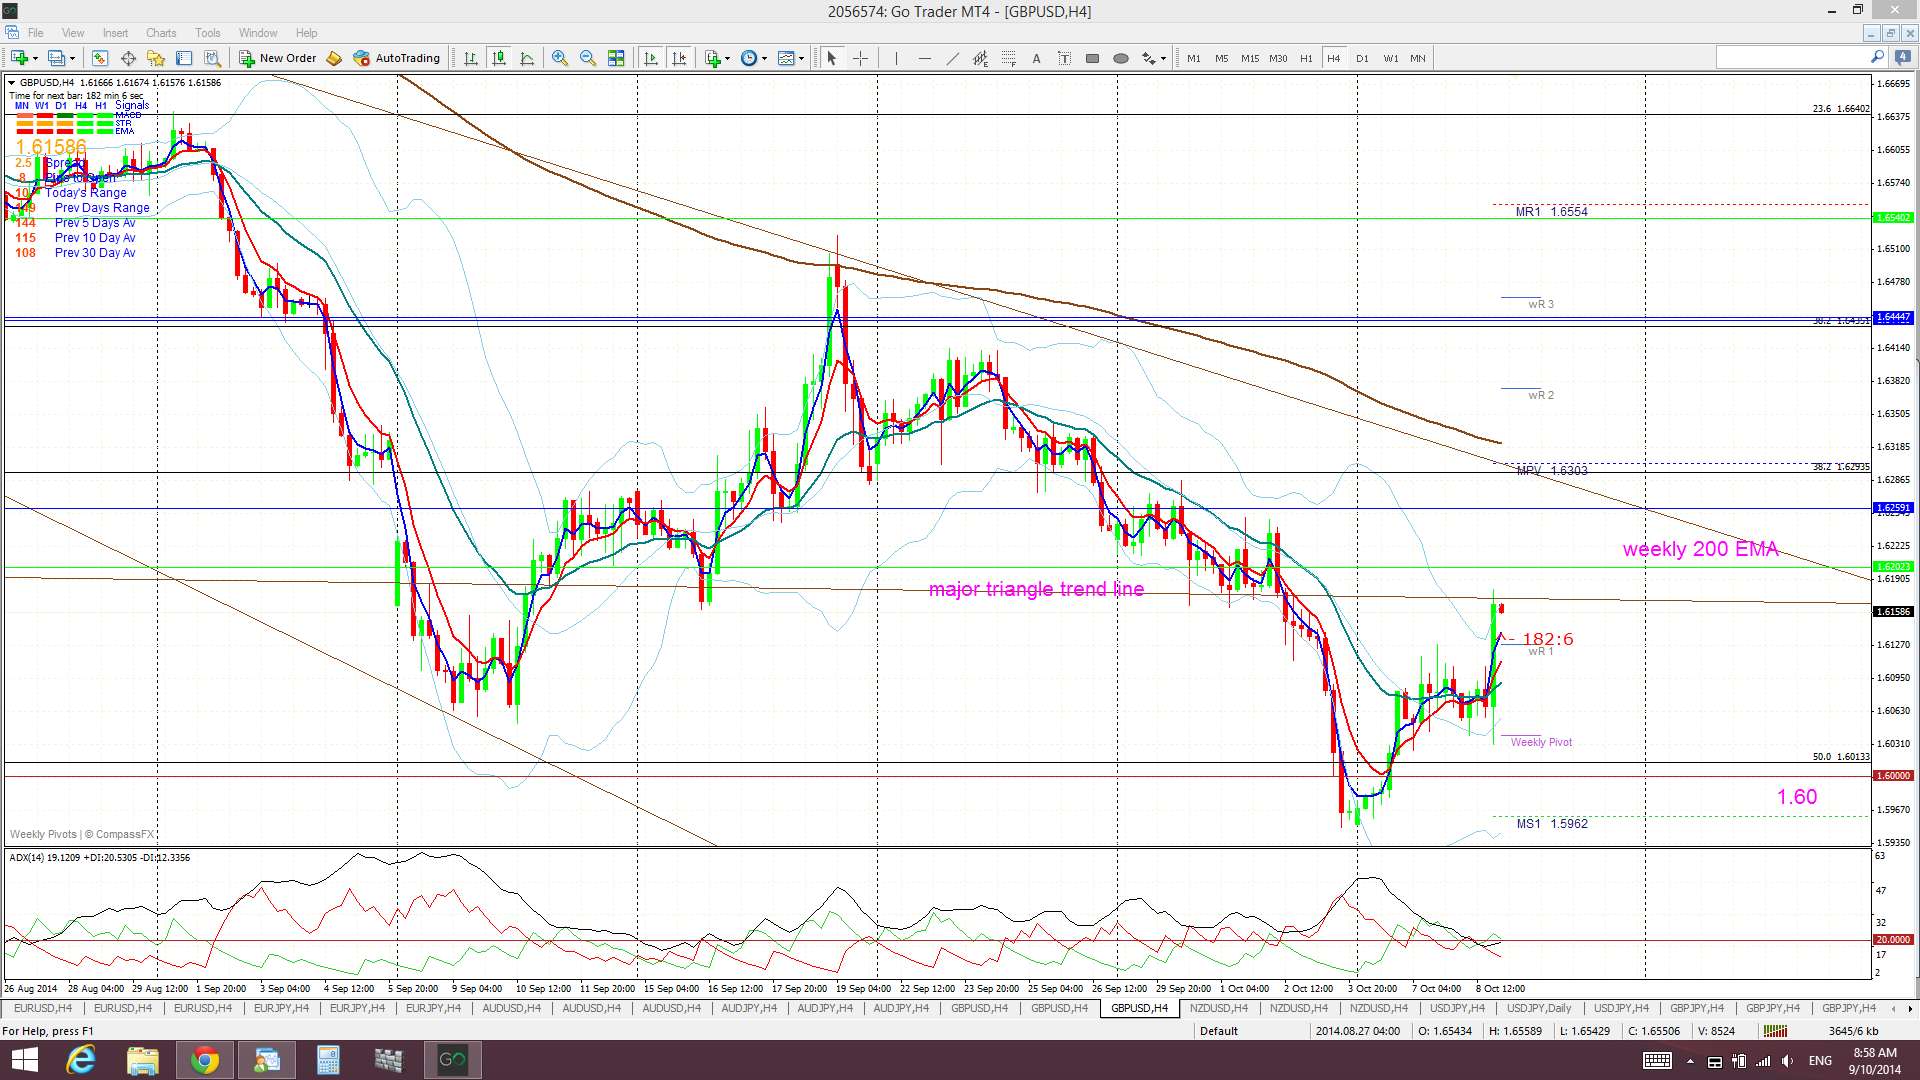Screen dimensions: 1920x1080
Task: Open the Insert menu
Action: pos(115,33)
